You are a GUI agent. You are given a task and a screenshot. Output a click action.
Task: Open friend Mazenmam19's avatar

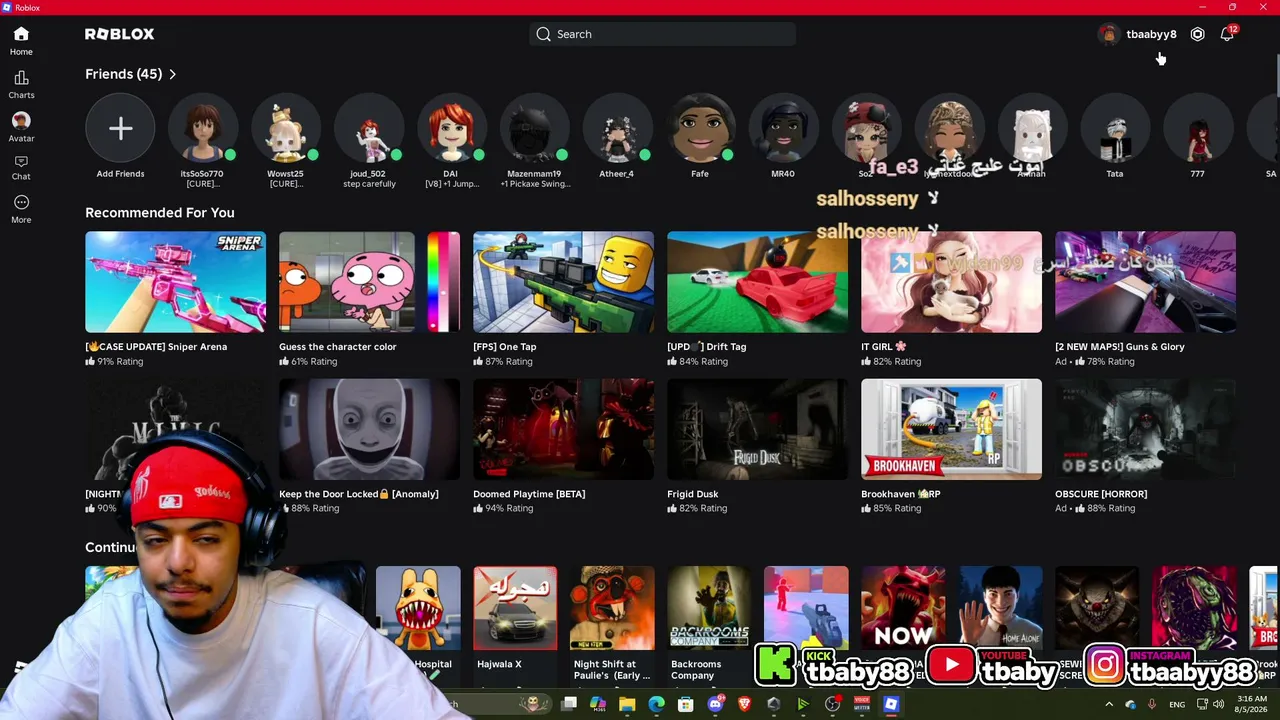(x=535, y=128)
